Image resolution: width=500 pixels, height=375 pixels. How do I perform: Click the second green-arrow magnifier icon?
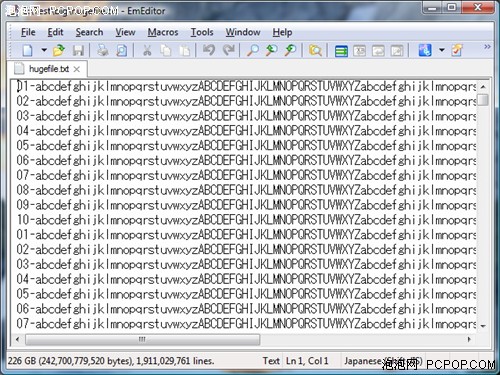pos(290,51)
